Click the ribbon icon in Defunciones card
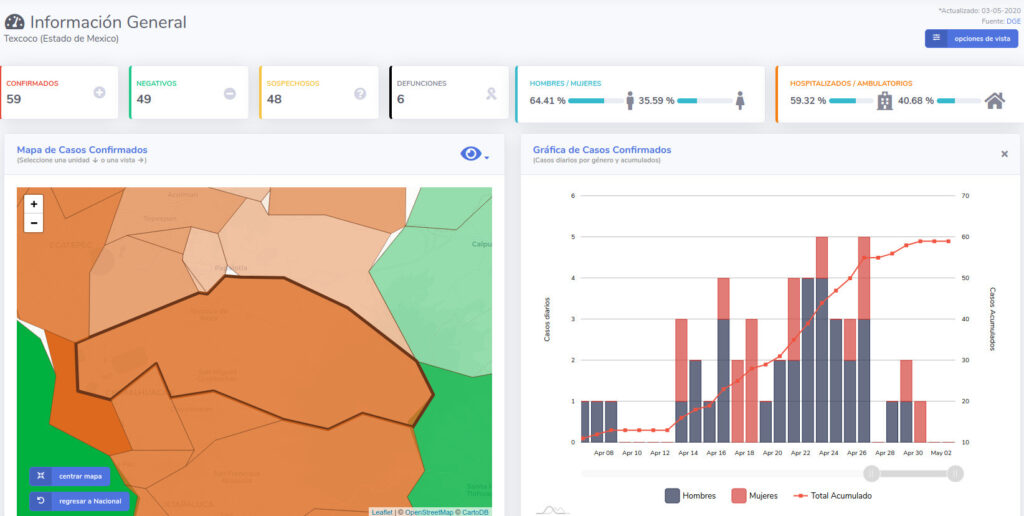 pos(491,93)
